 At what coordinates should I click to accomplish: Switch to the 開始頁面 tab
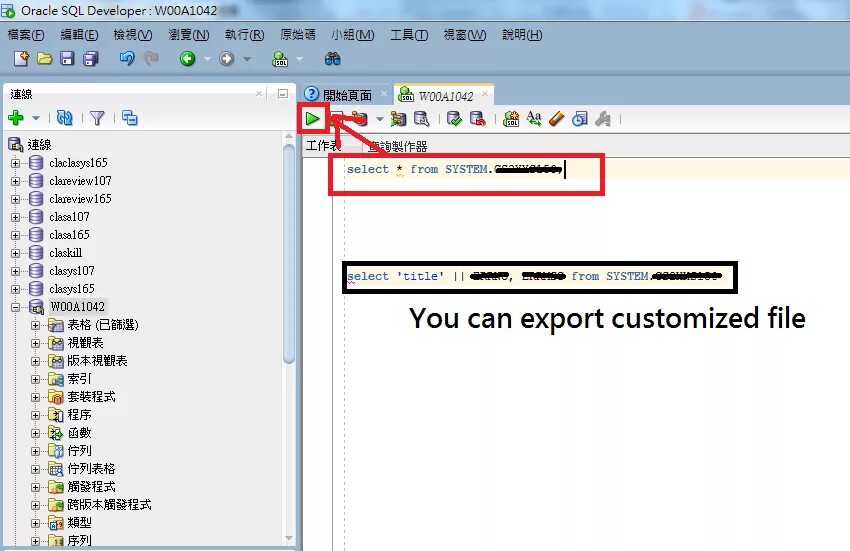coord(347,95)
